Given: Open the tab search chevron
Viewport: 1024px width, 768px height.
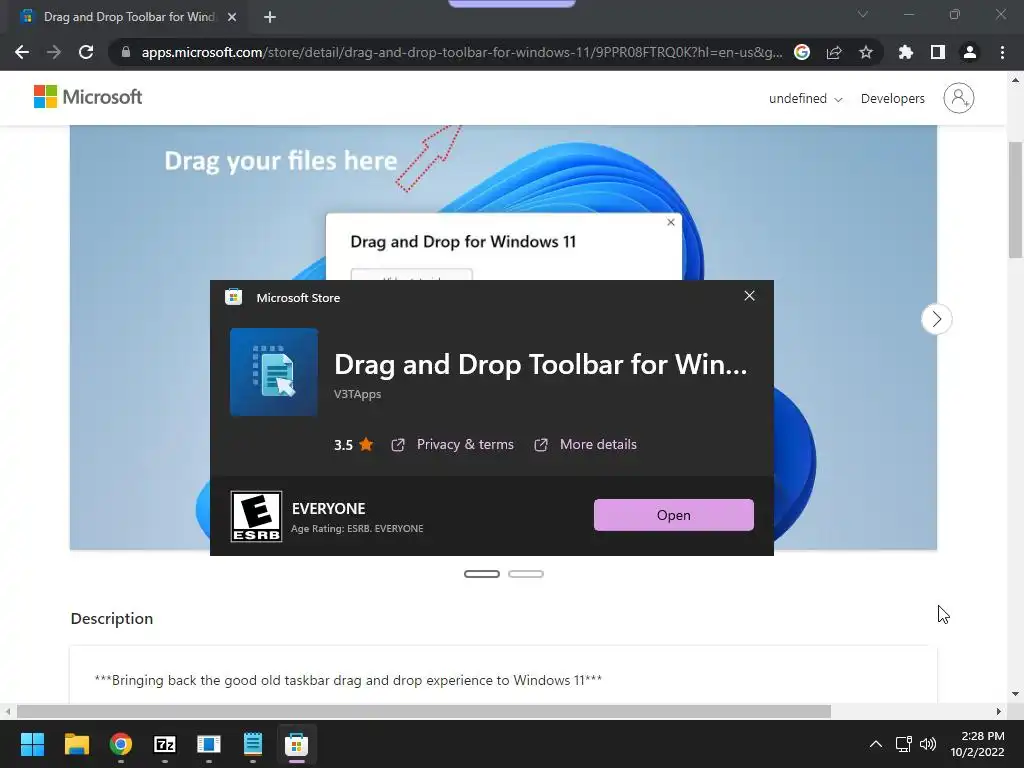Looking at the screenshot, I should point(863,14).
